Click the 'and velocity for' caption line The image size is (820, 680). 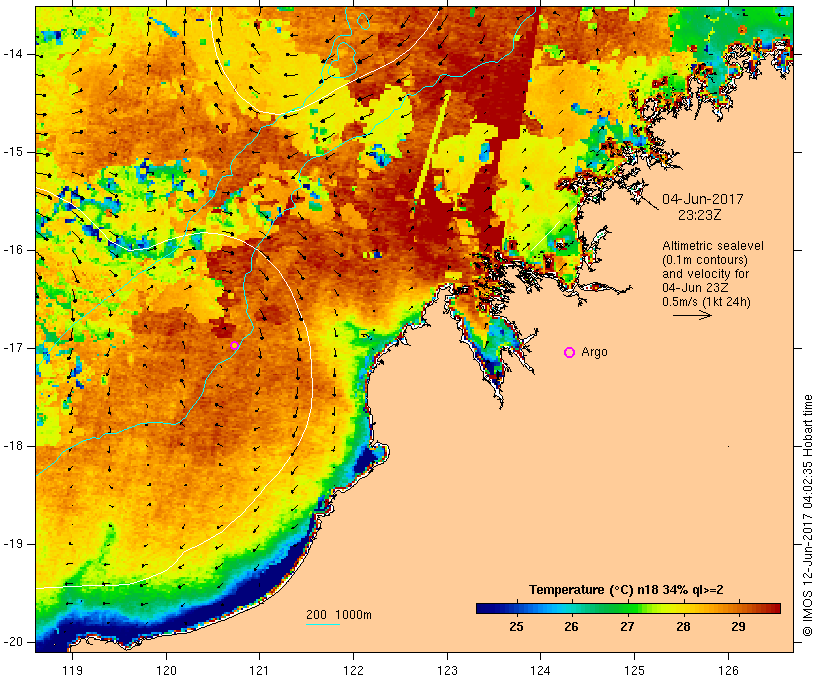(705, 274)
